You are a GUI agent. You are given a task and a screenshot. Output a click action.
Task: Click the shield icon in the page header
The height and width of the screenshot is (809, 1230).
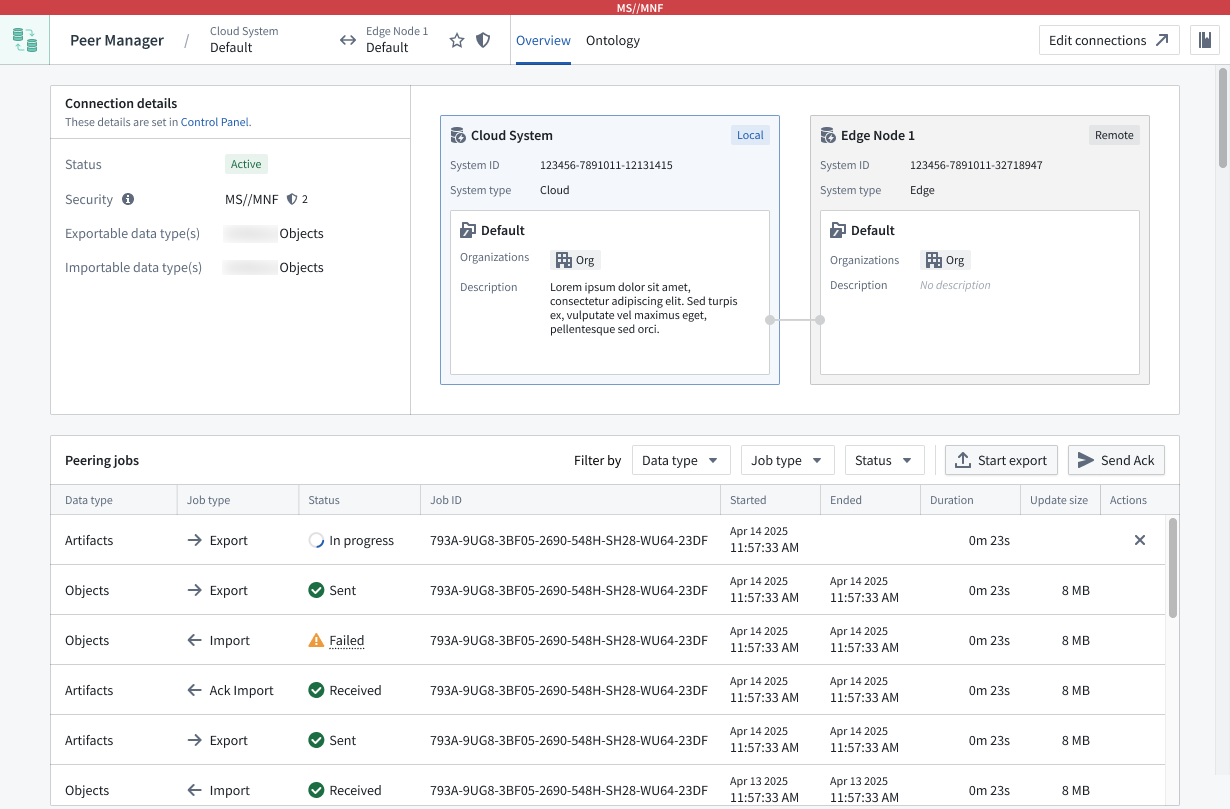point(483,40)
